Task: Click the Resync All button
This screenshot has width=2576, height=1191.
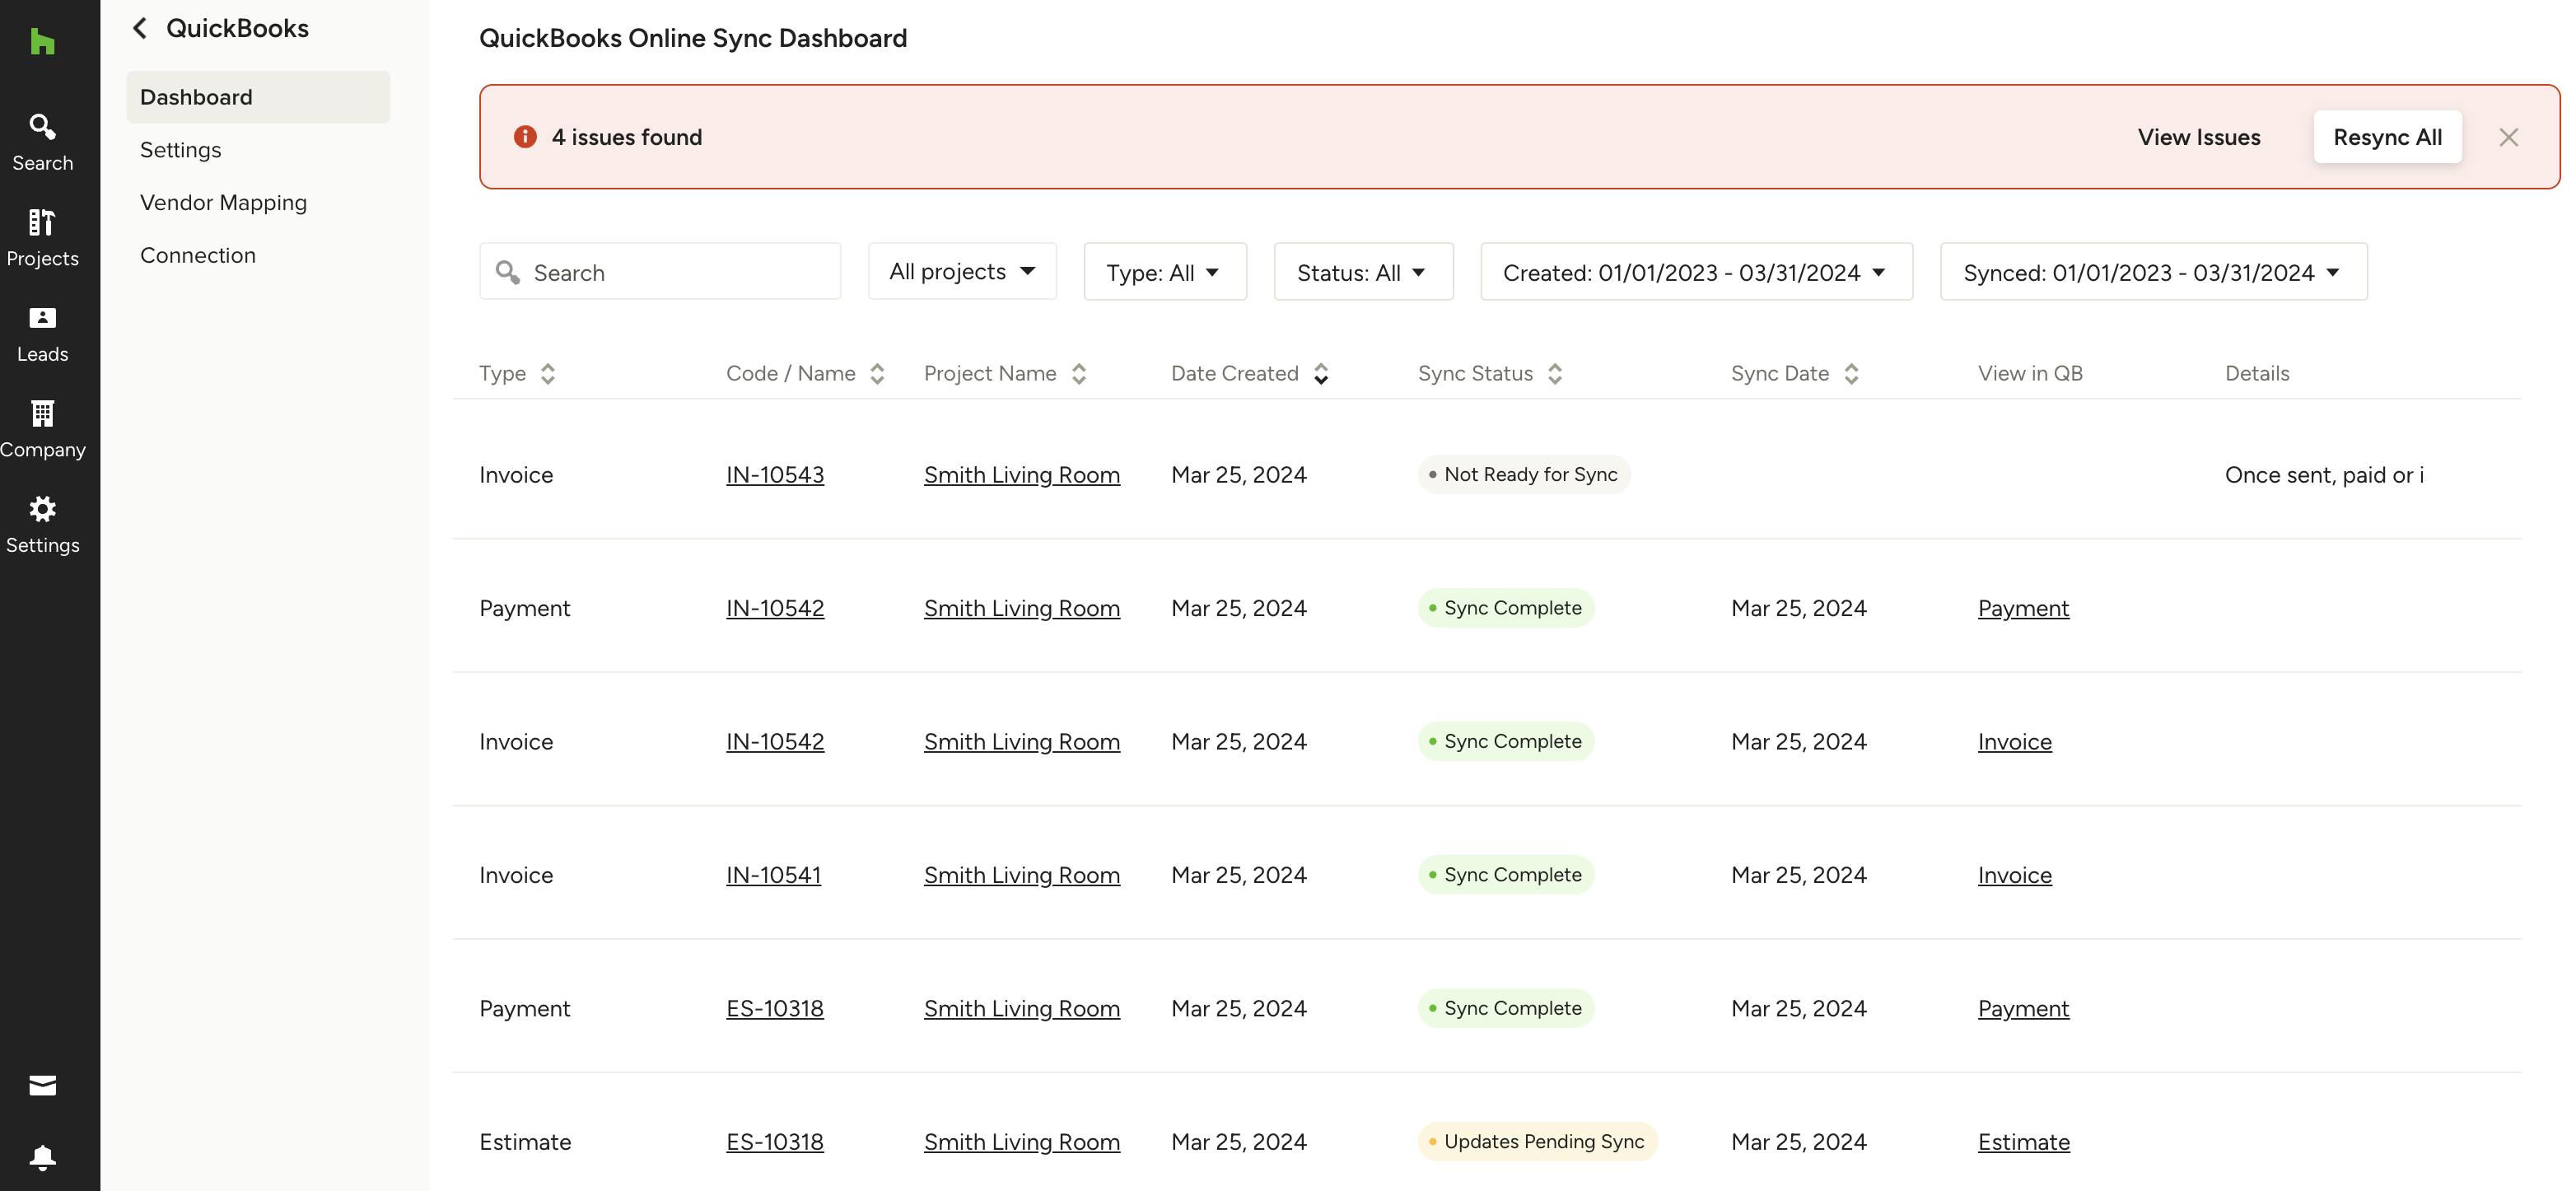Action: tap(2387, 137)
